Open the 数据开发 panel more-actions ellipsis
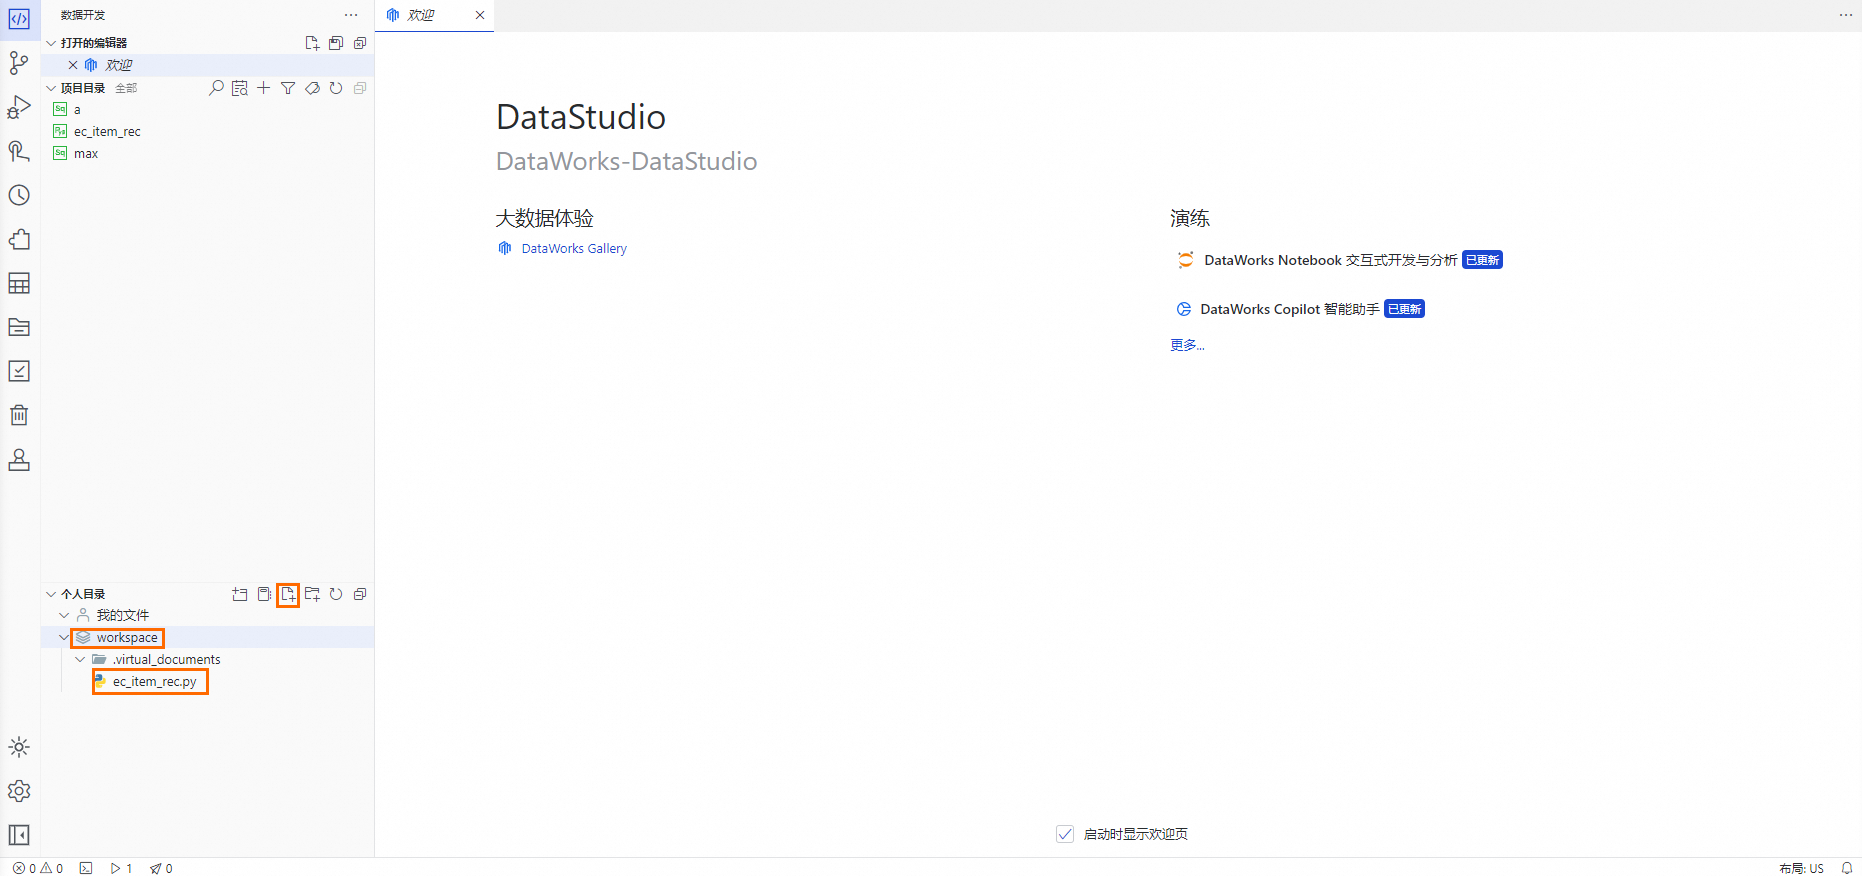This screenshot has height=876, width=1862. (x=351, y=15)
